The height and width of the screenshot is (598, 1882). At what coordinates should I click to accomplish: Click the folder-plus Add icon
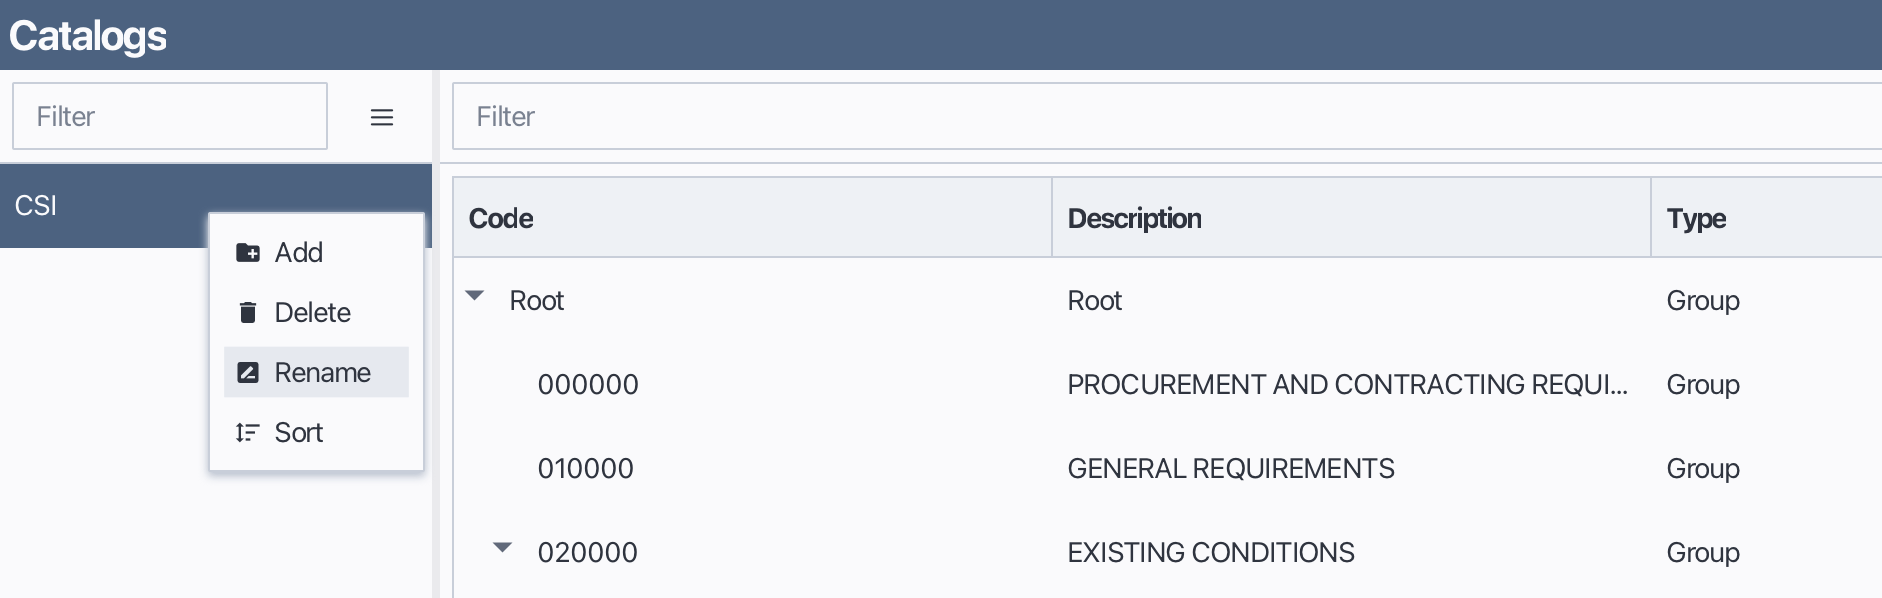[247, 253]
